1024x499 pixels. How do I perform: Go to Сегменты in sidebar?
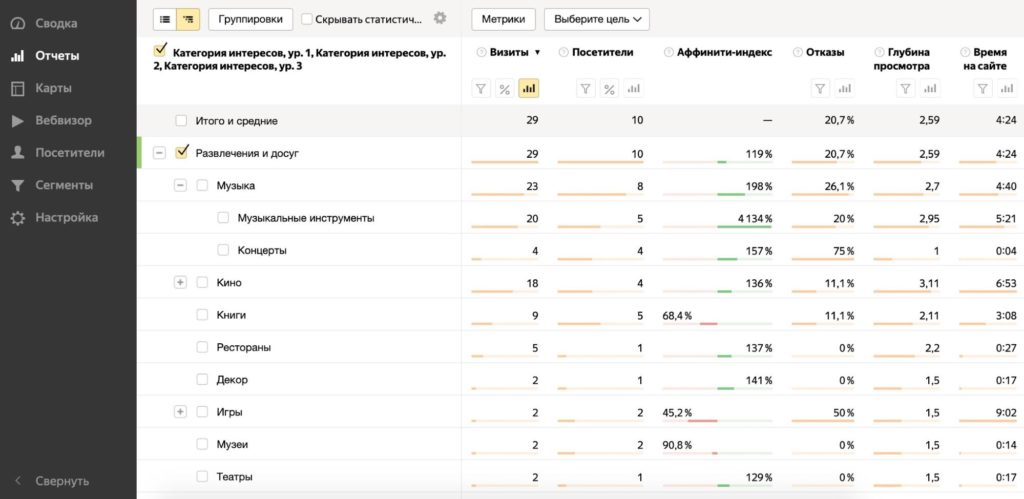[63, 185]
